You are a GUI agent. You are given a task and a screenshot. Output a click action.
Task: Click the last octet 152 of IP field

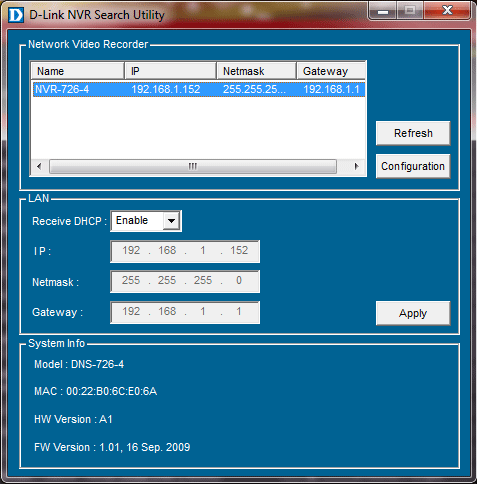[x=239, y=250]
